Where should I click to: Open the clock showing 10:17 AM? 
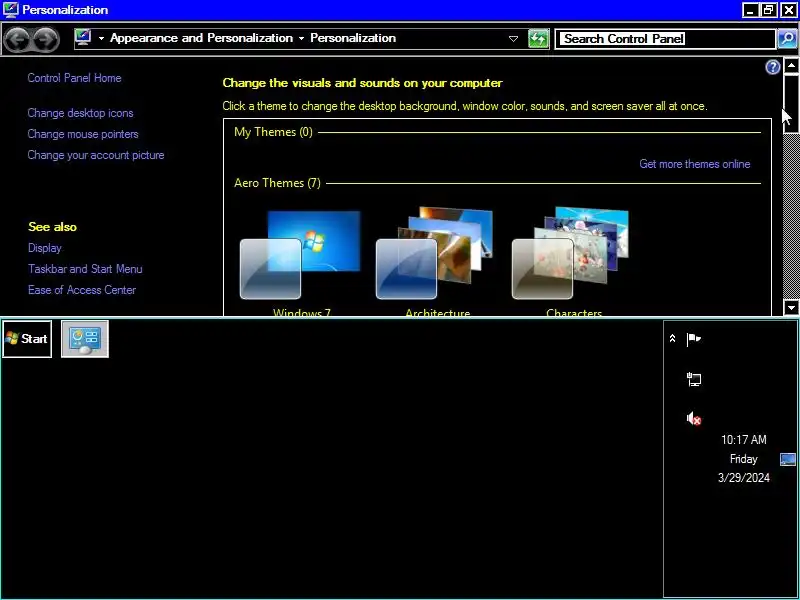pos(743,440)
